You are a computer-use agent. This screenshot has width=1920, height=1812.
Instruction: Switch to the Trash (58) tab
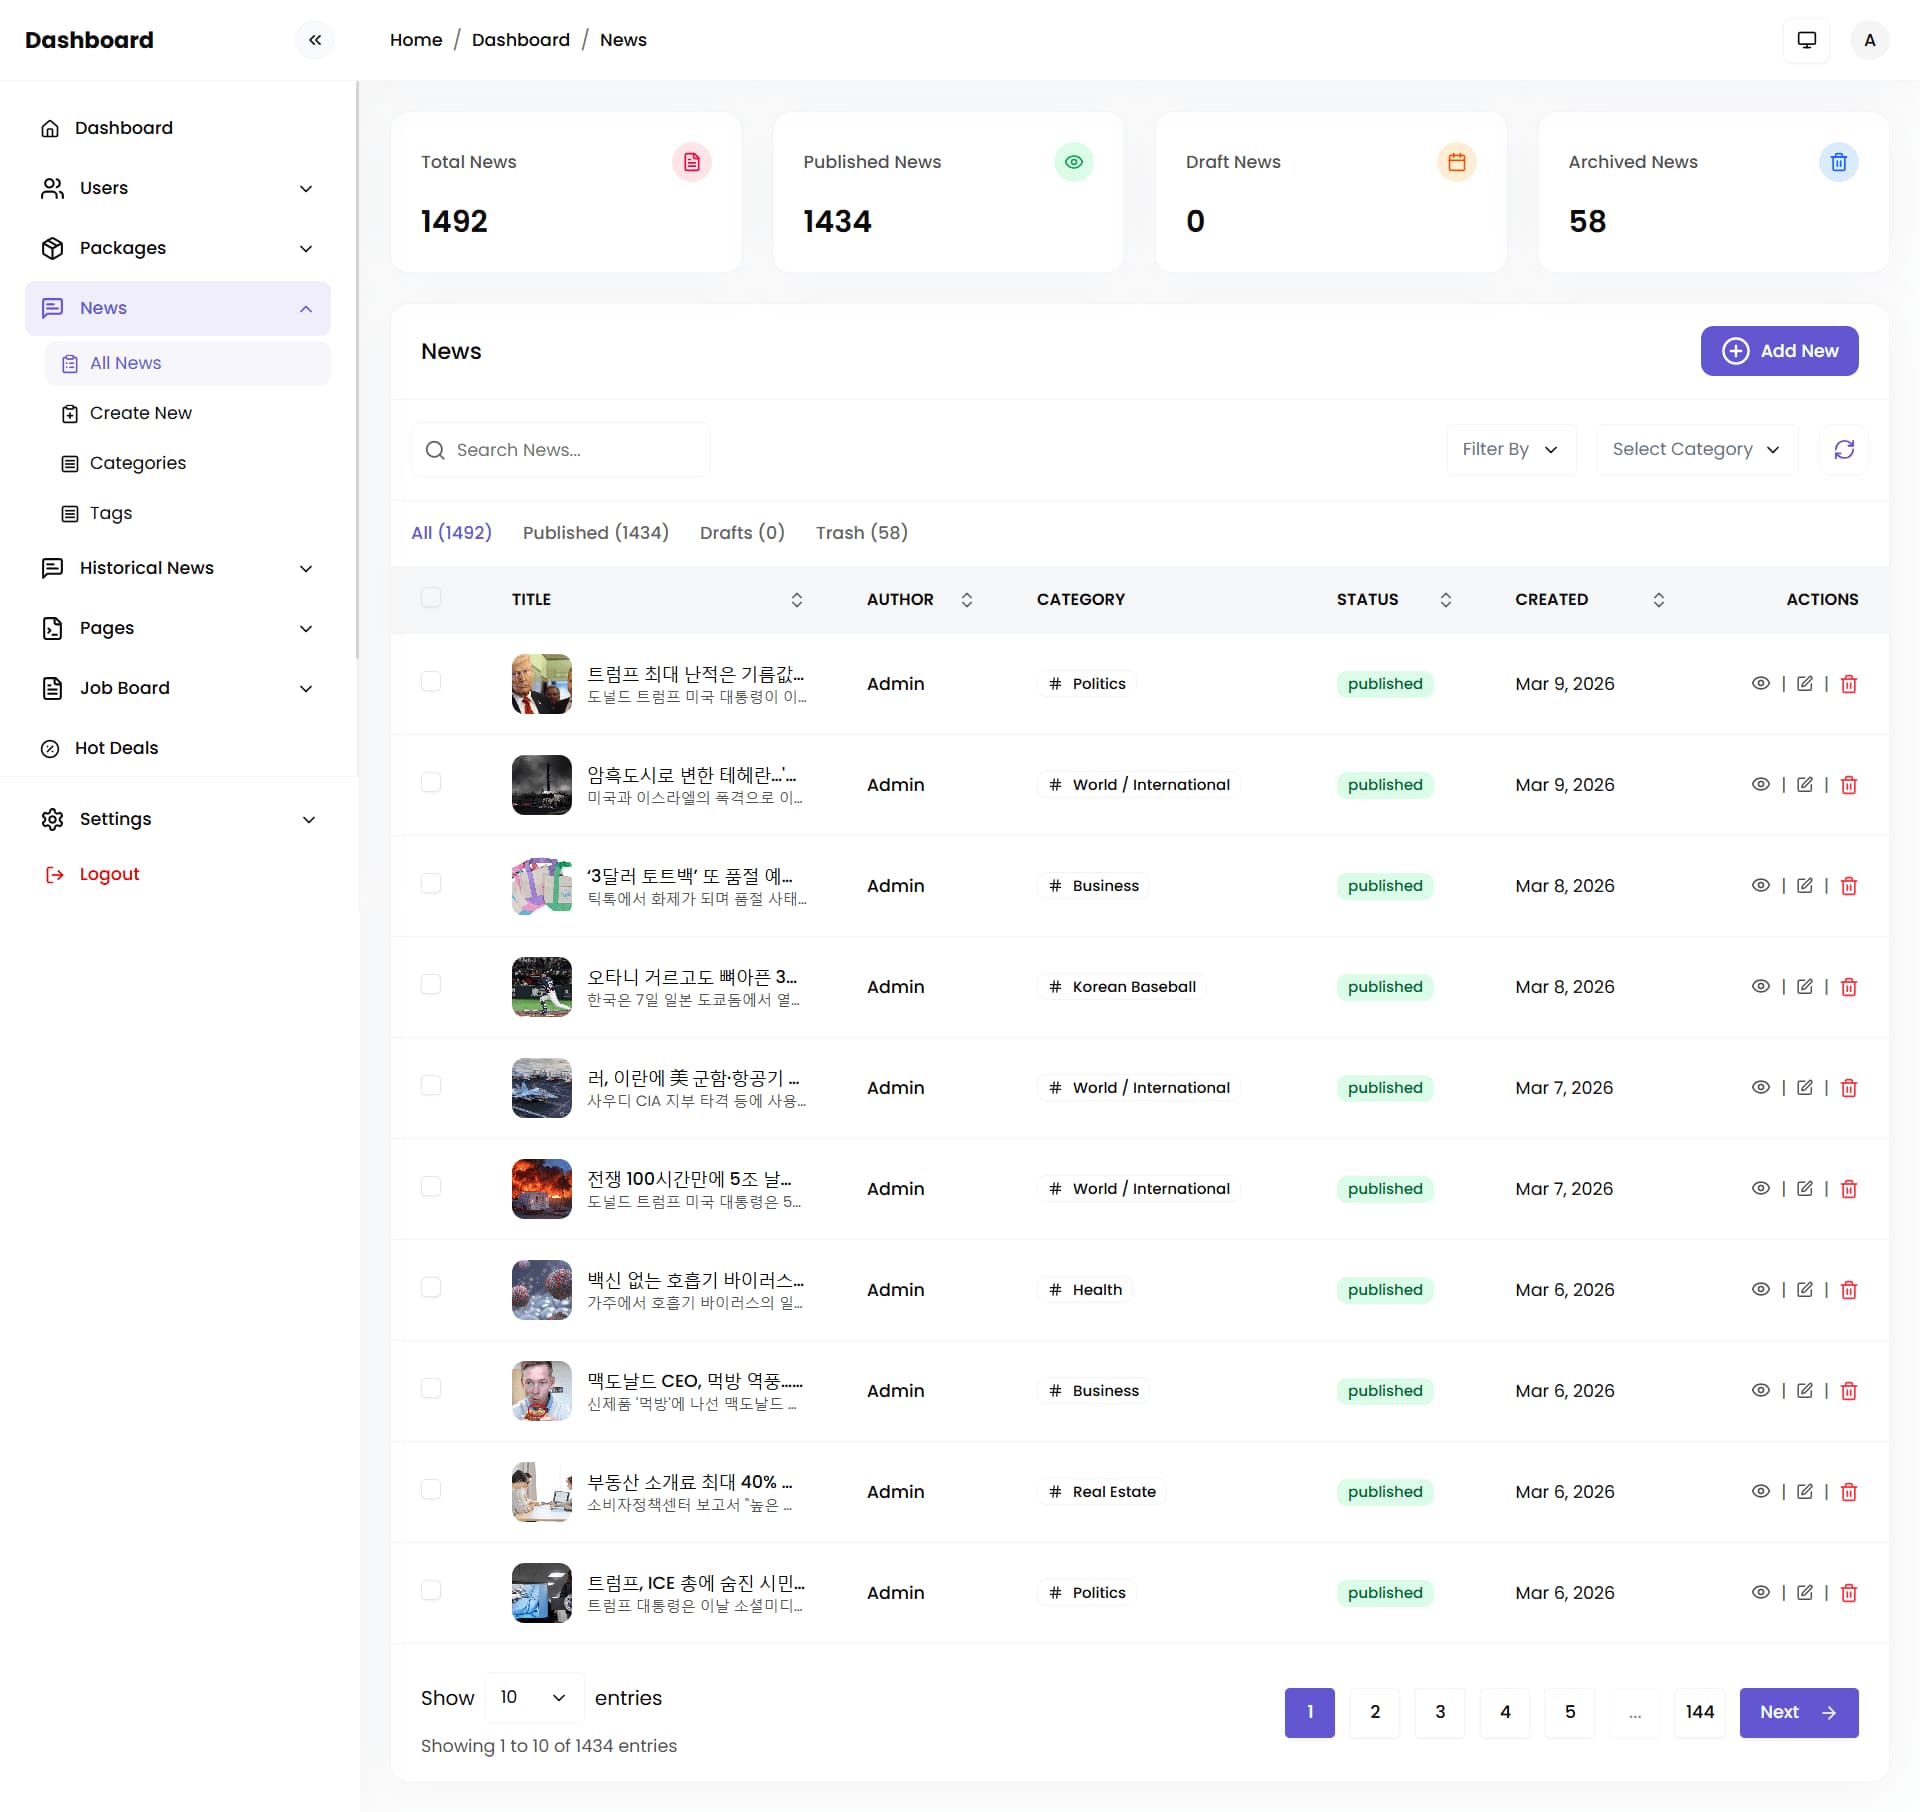(x=862, y=533)
